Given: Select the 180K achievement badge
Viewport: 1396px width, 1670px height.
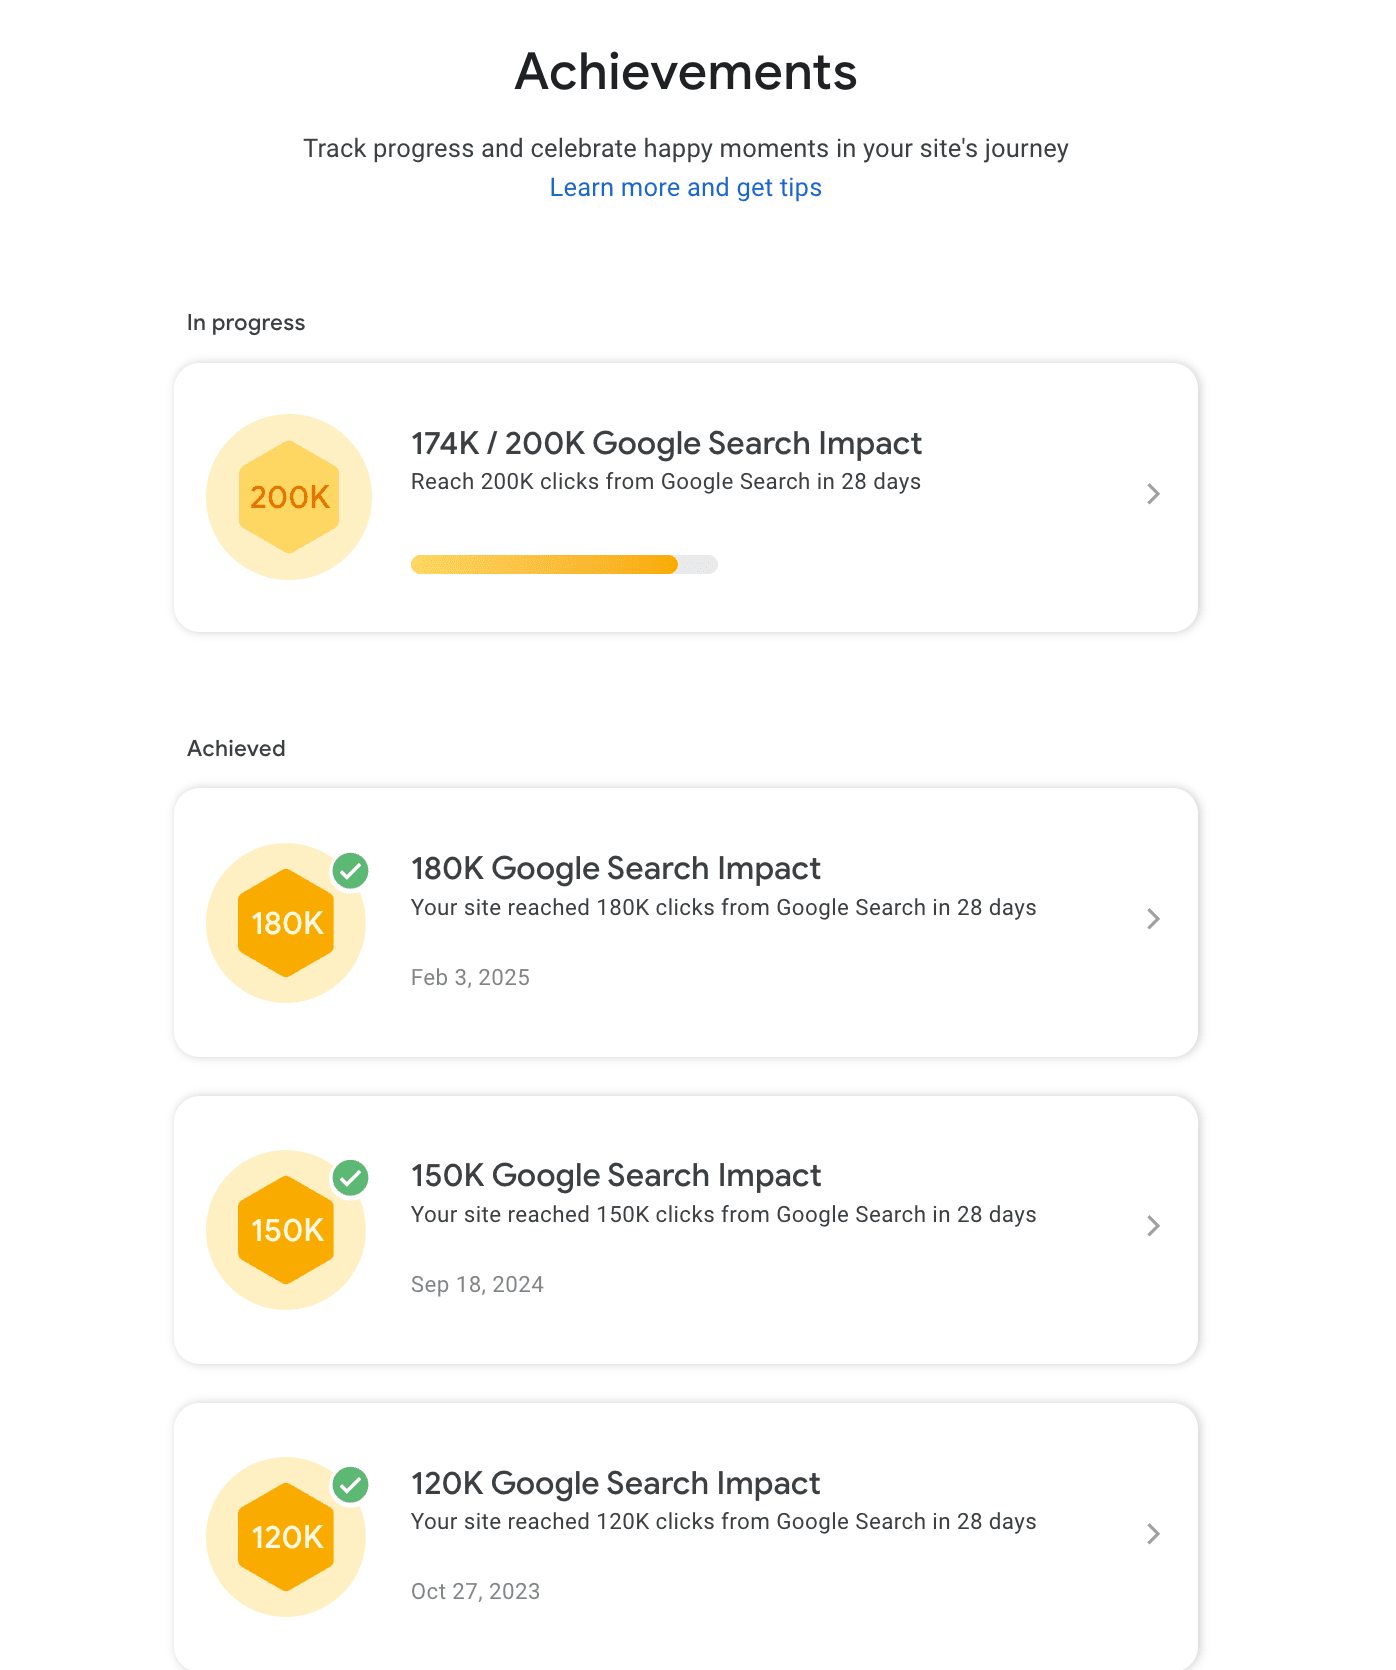Looking at the screenshot, I should pos(284,922).
